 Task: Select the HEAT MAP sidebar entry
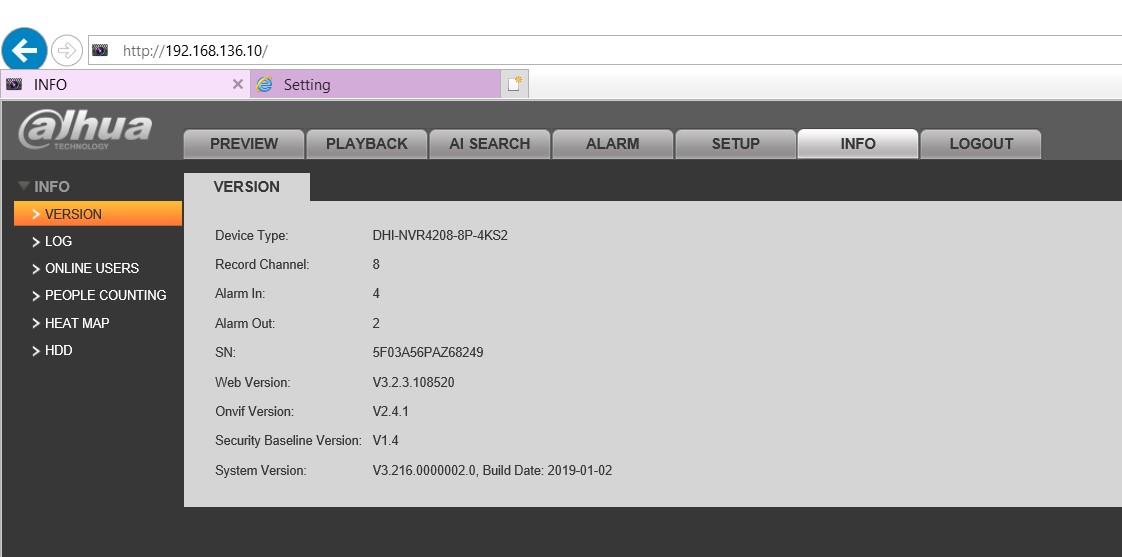[77, 323]
